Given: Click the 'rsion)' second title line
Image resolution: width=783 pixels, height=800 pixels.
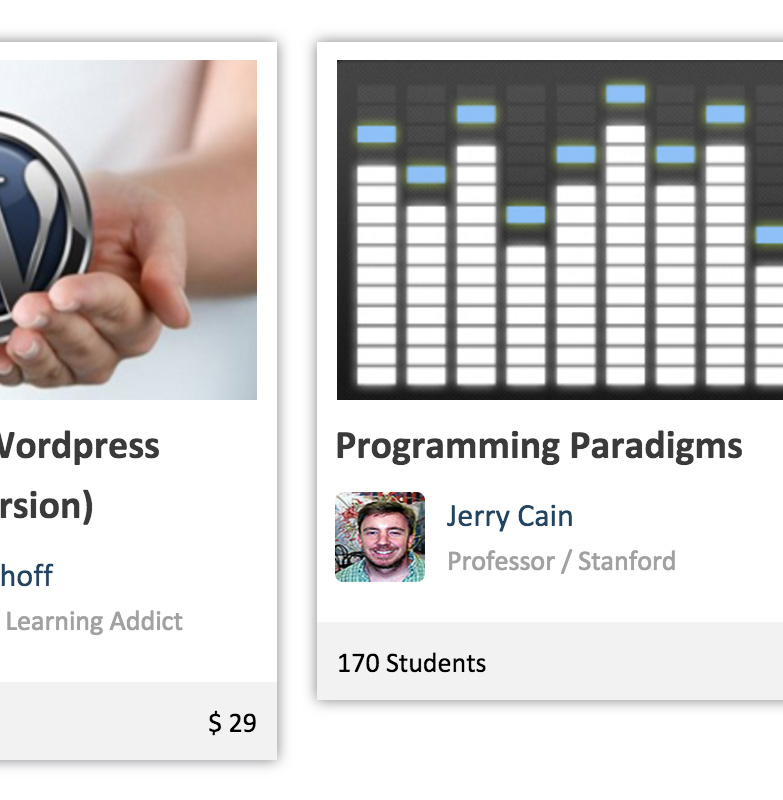Looking at the screenshot, I should point(46,507).
